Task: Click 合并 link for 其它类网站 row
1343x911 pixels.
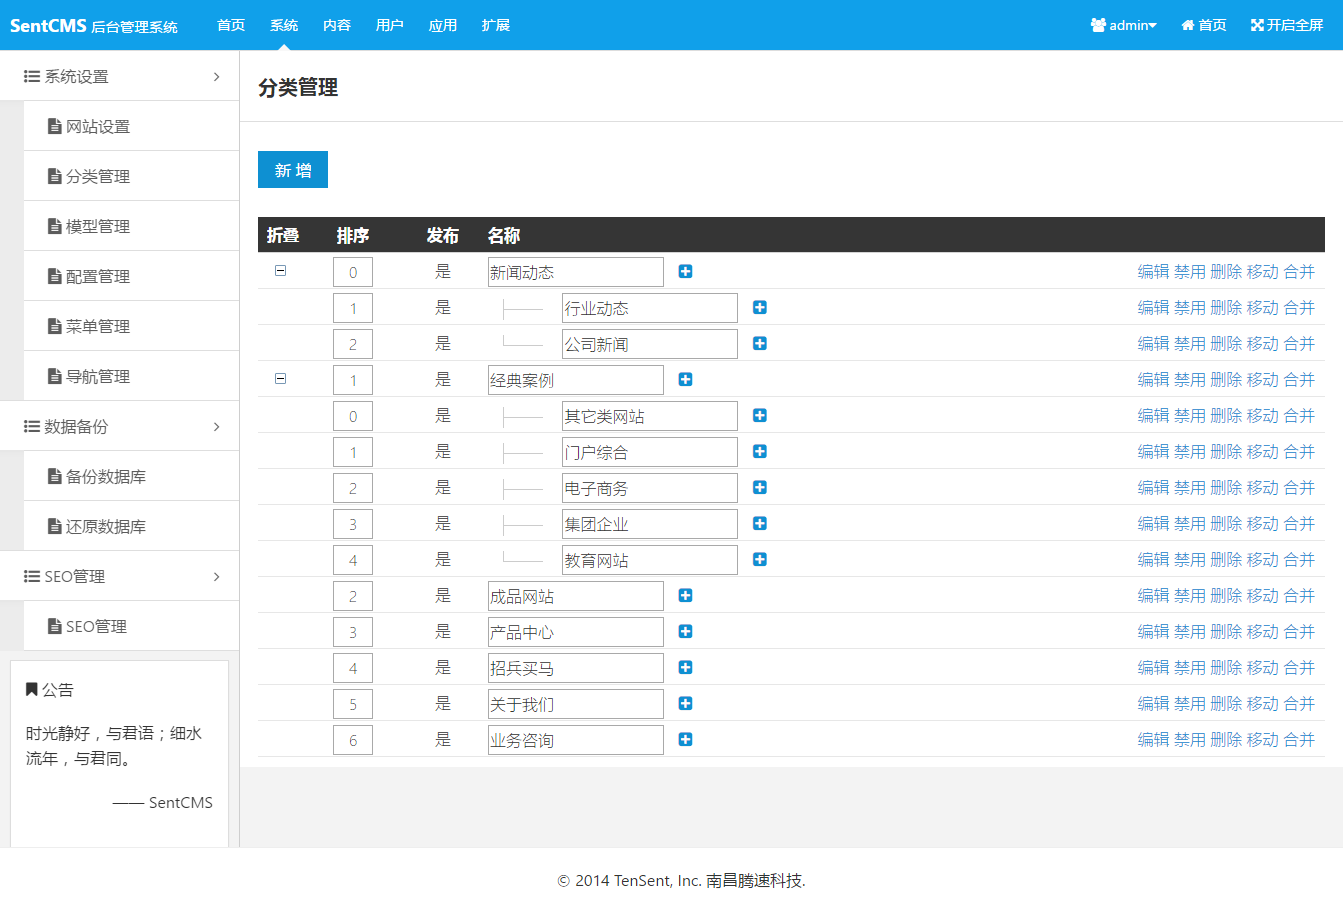Action: pyautogui.click(x=1299, y=415)
